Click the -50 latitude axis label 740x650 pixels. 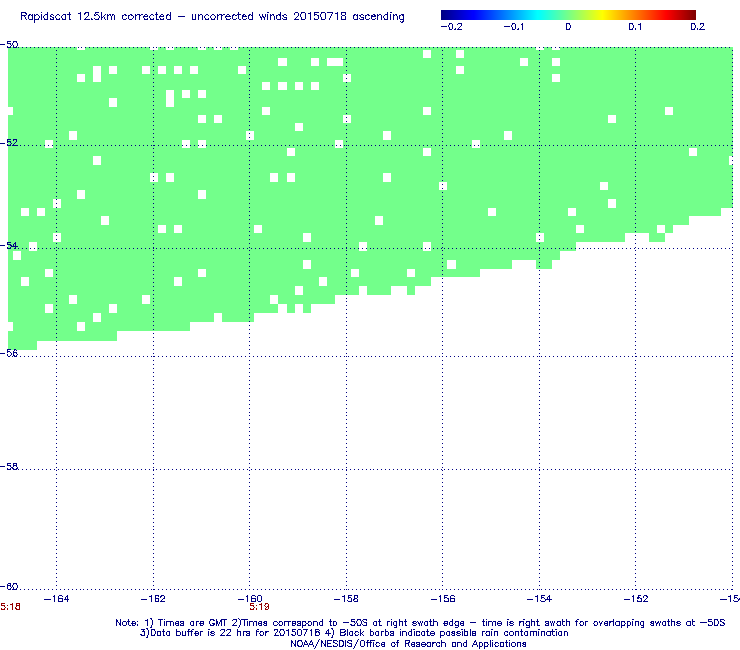tap(9, 45)
